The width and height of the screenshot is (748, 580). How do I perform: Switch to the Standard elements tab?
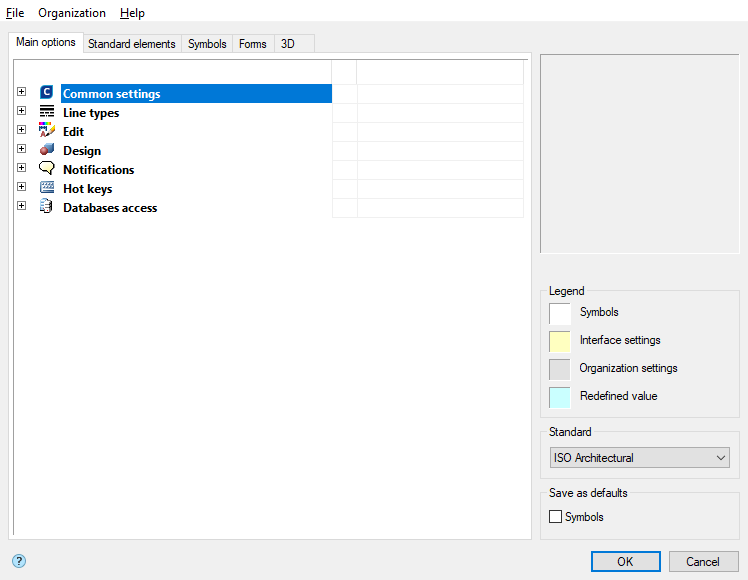132,44
